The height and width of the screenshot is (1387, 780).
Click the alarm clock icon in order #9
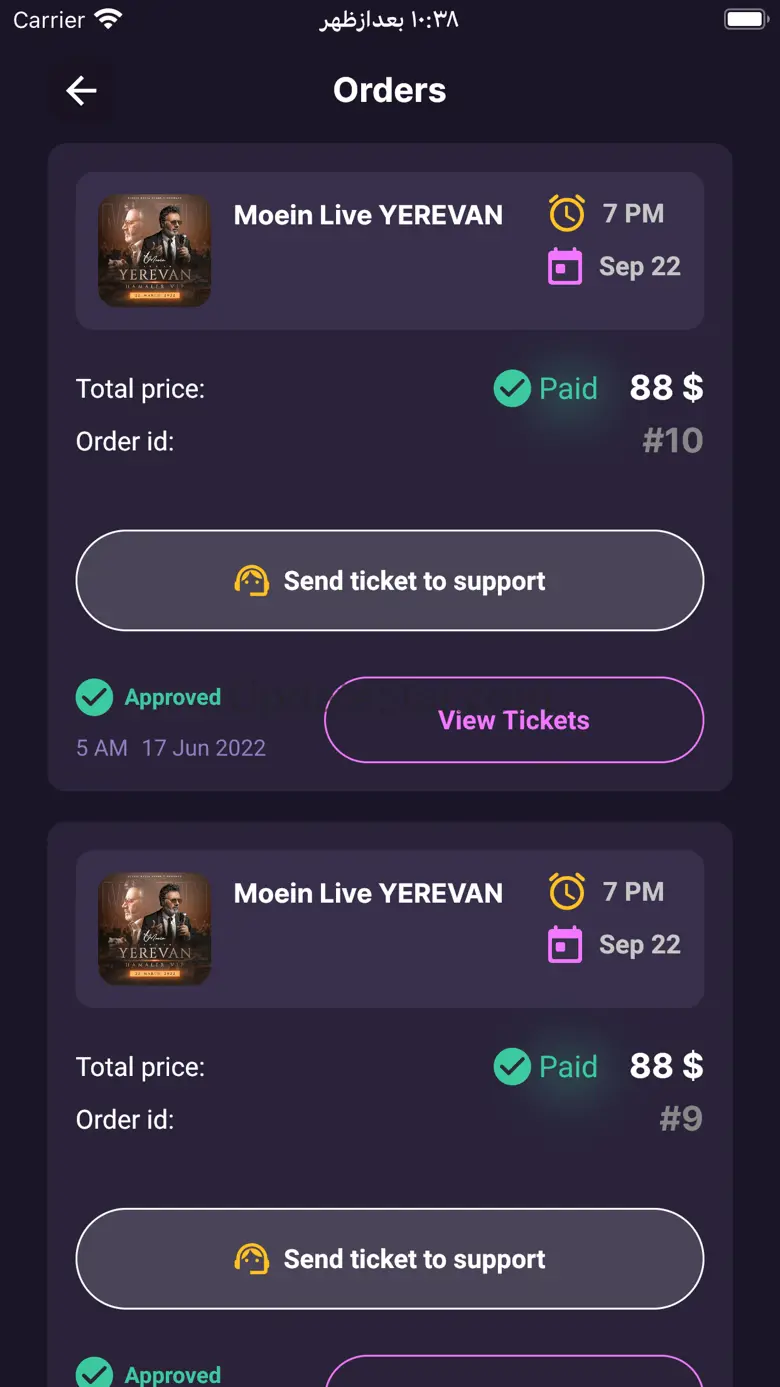pos(566,891)
